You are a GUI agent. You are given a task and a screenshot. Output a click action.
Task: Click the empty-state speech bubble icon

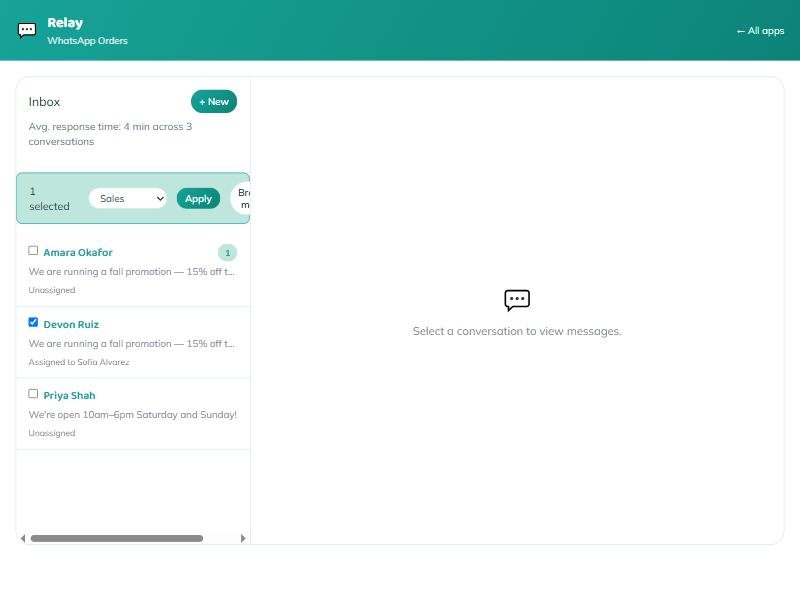pyautogui.click(x=517, y=300)
